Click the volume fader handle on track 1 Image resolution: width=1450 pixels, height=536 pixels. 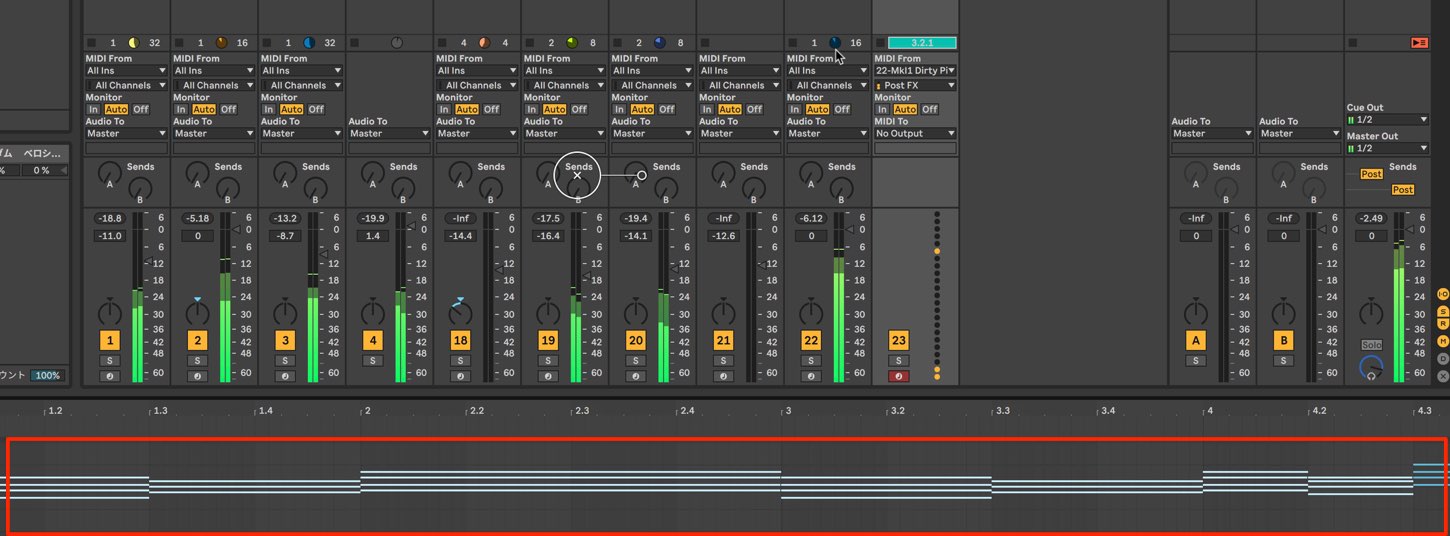[150, 262]
